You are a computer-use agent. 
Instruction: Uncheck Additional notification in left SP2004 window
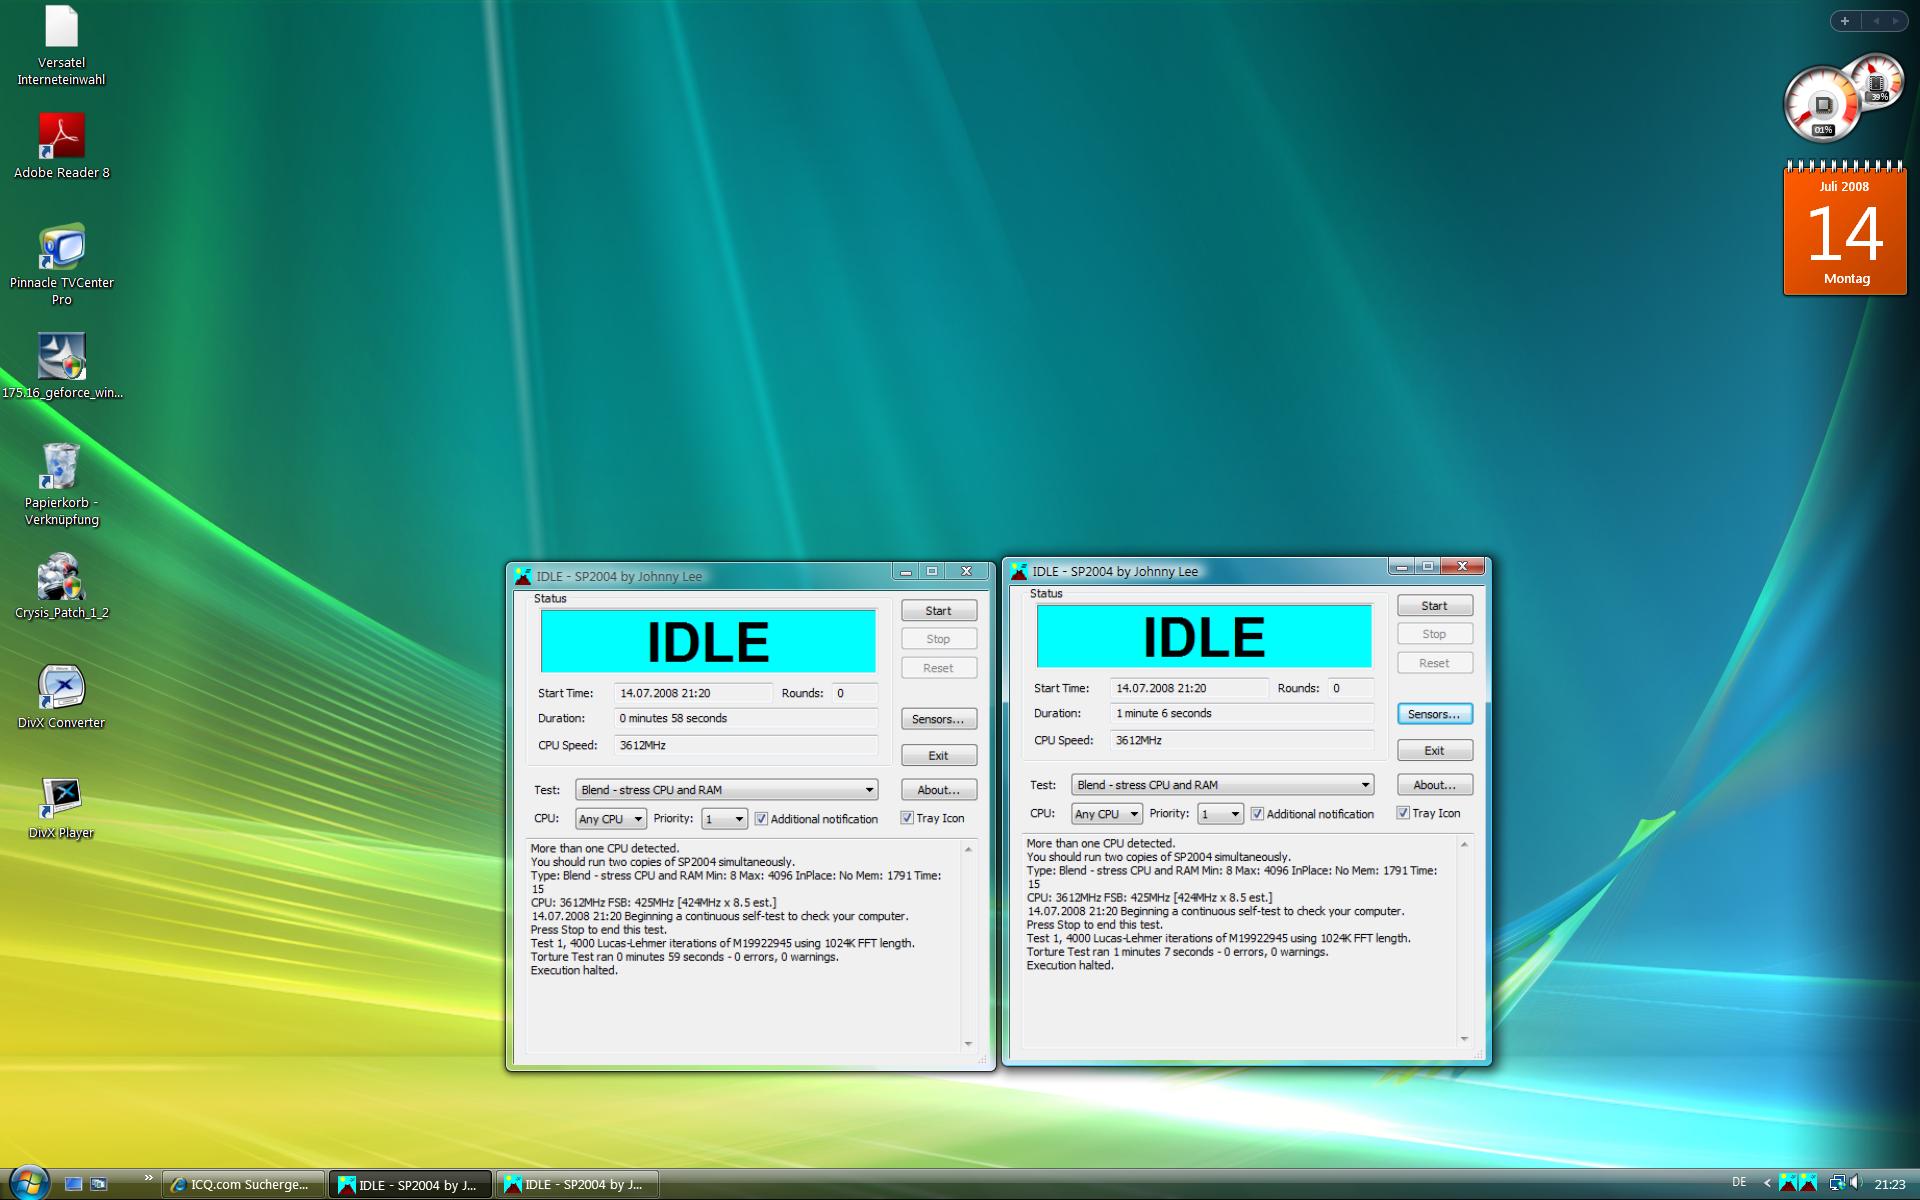coord(761,818)
